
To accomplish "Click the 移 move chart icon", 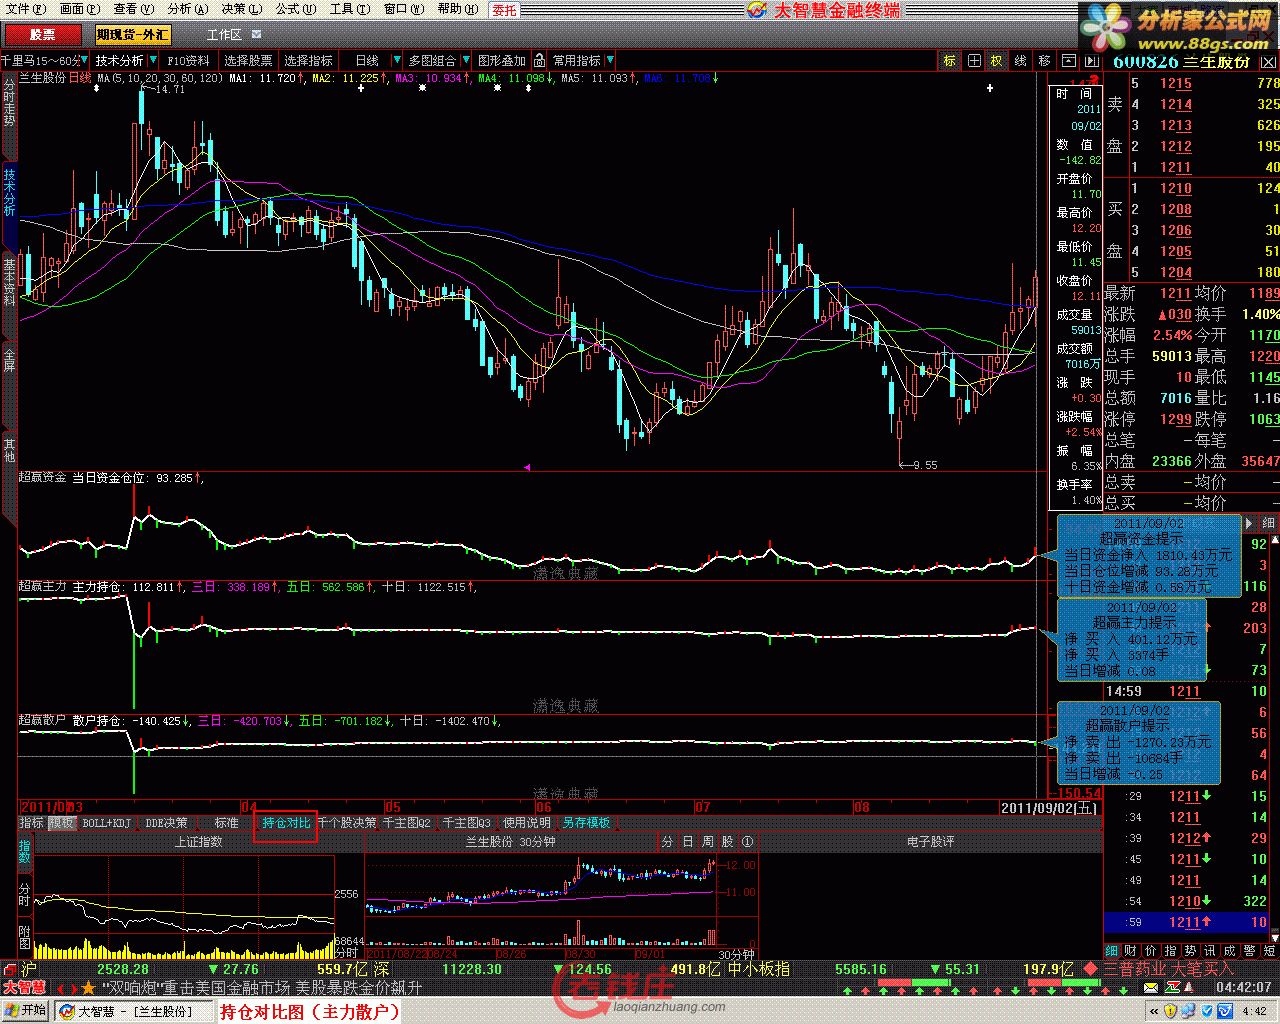I will [1045, 61].
